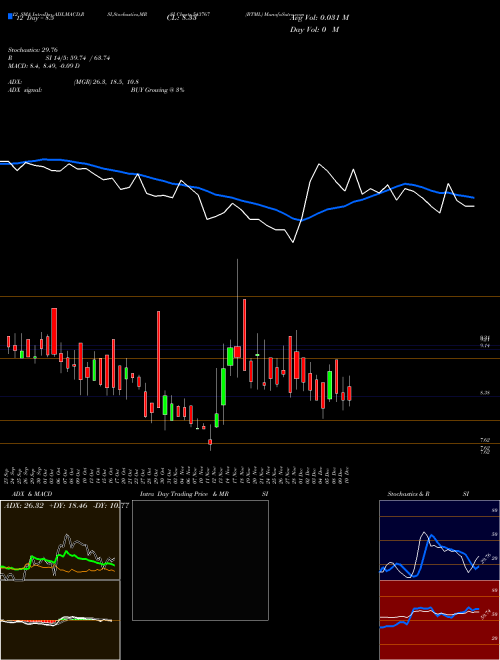Click the 'Intra Day Trading Price & MR' title
This screenshot has width=500, height=660.
point(184,494)
